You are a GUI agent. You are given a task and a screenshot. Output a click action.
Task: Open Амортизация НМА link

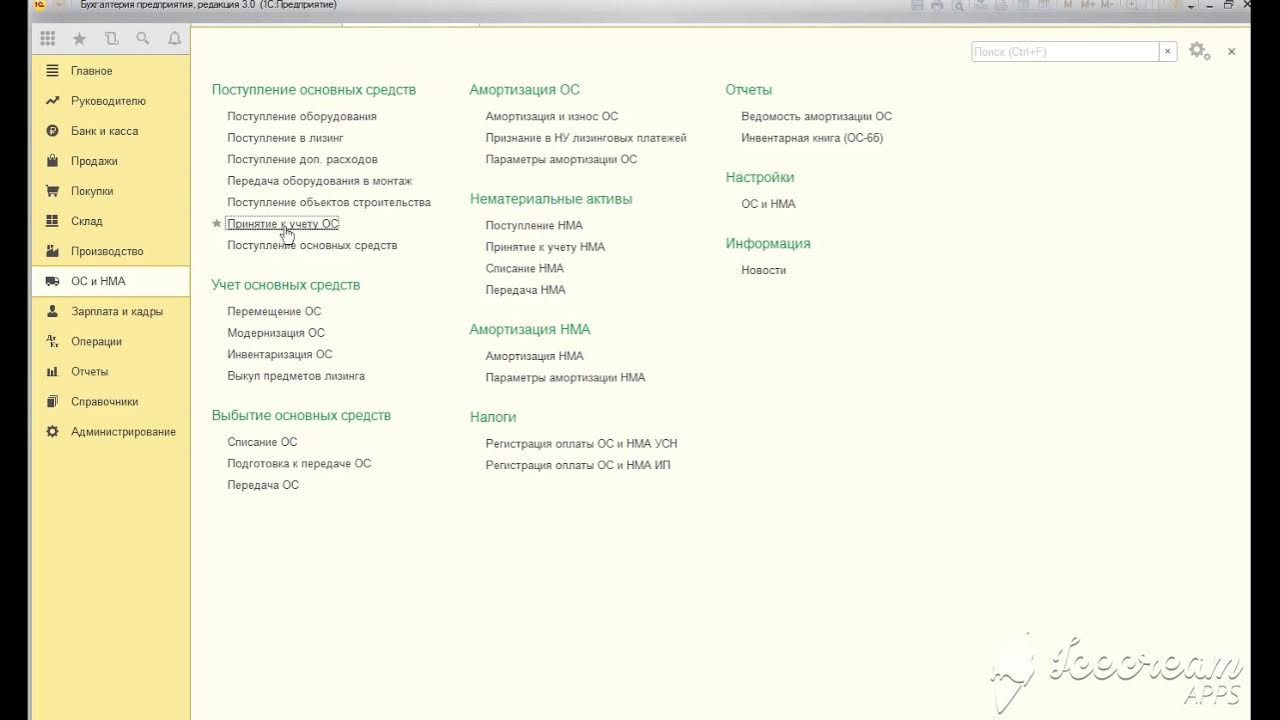[x=535, y=356]
